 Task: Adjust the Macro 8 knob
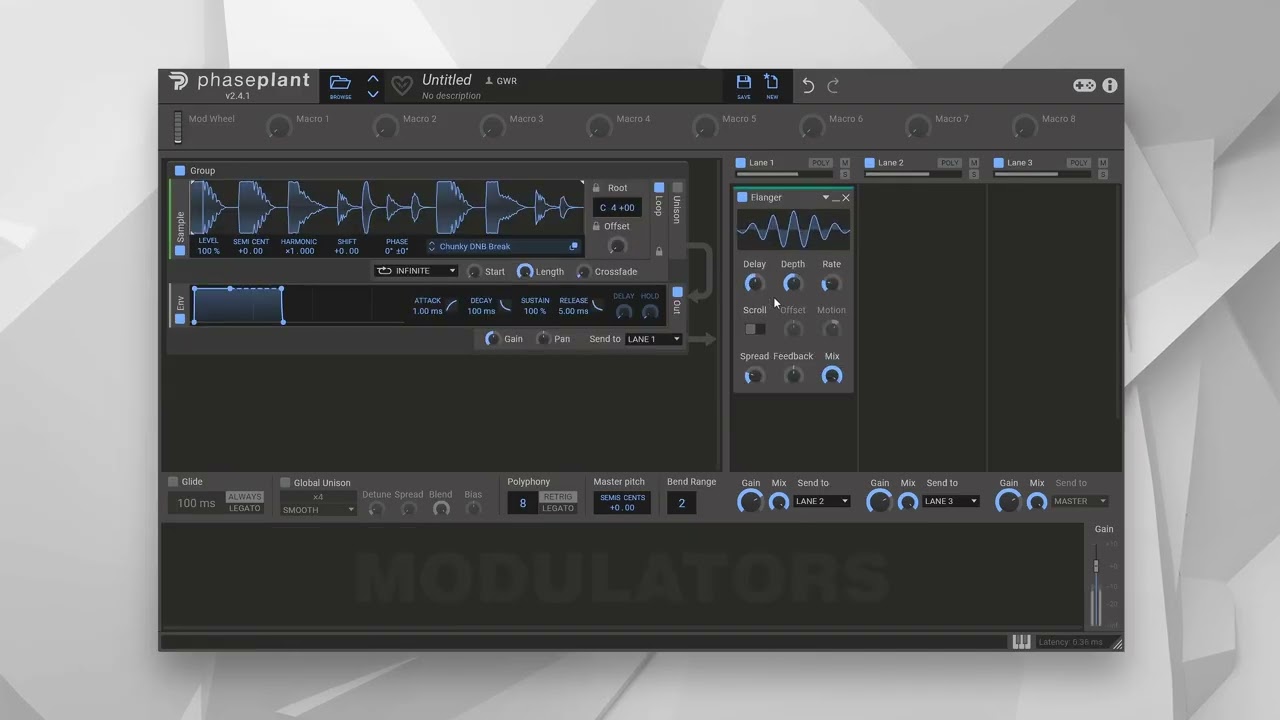click(1025, 127)
